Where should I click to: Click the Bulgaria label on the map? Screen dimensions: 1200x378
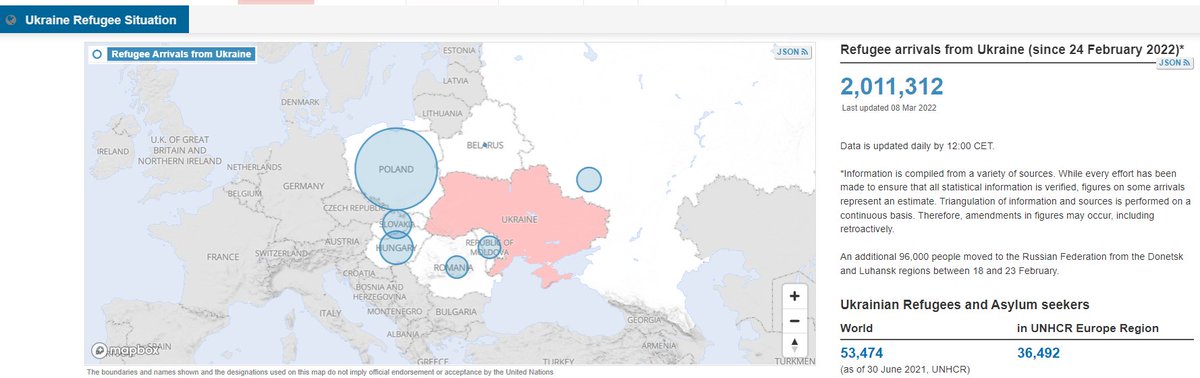pos(456,311)
